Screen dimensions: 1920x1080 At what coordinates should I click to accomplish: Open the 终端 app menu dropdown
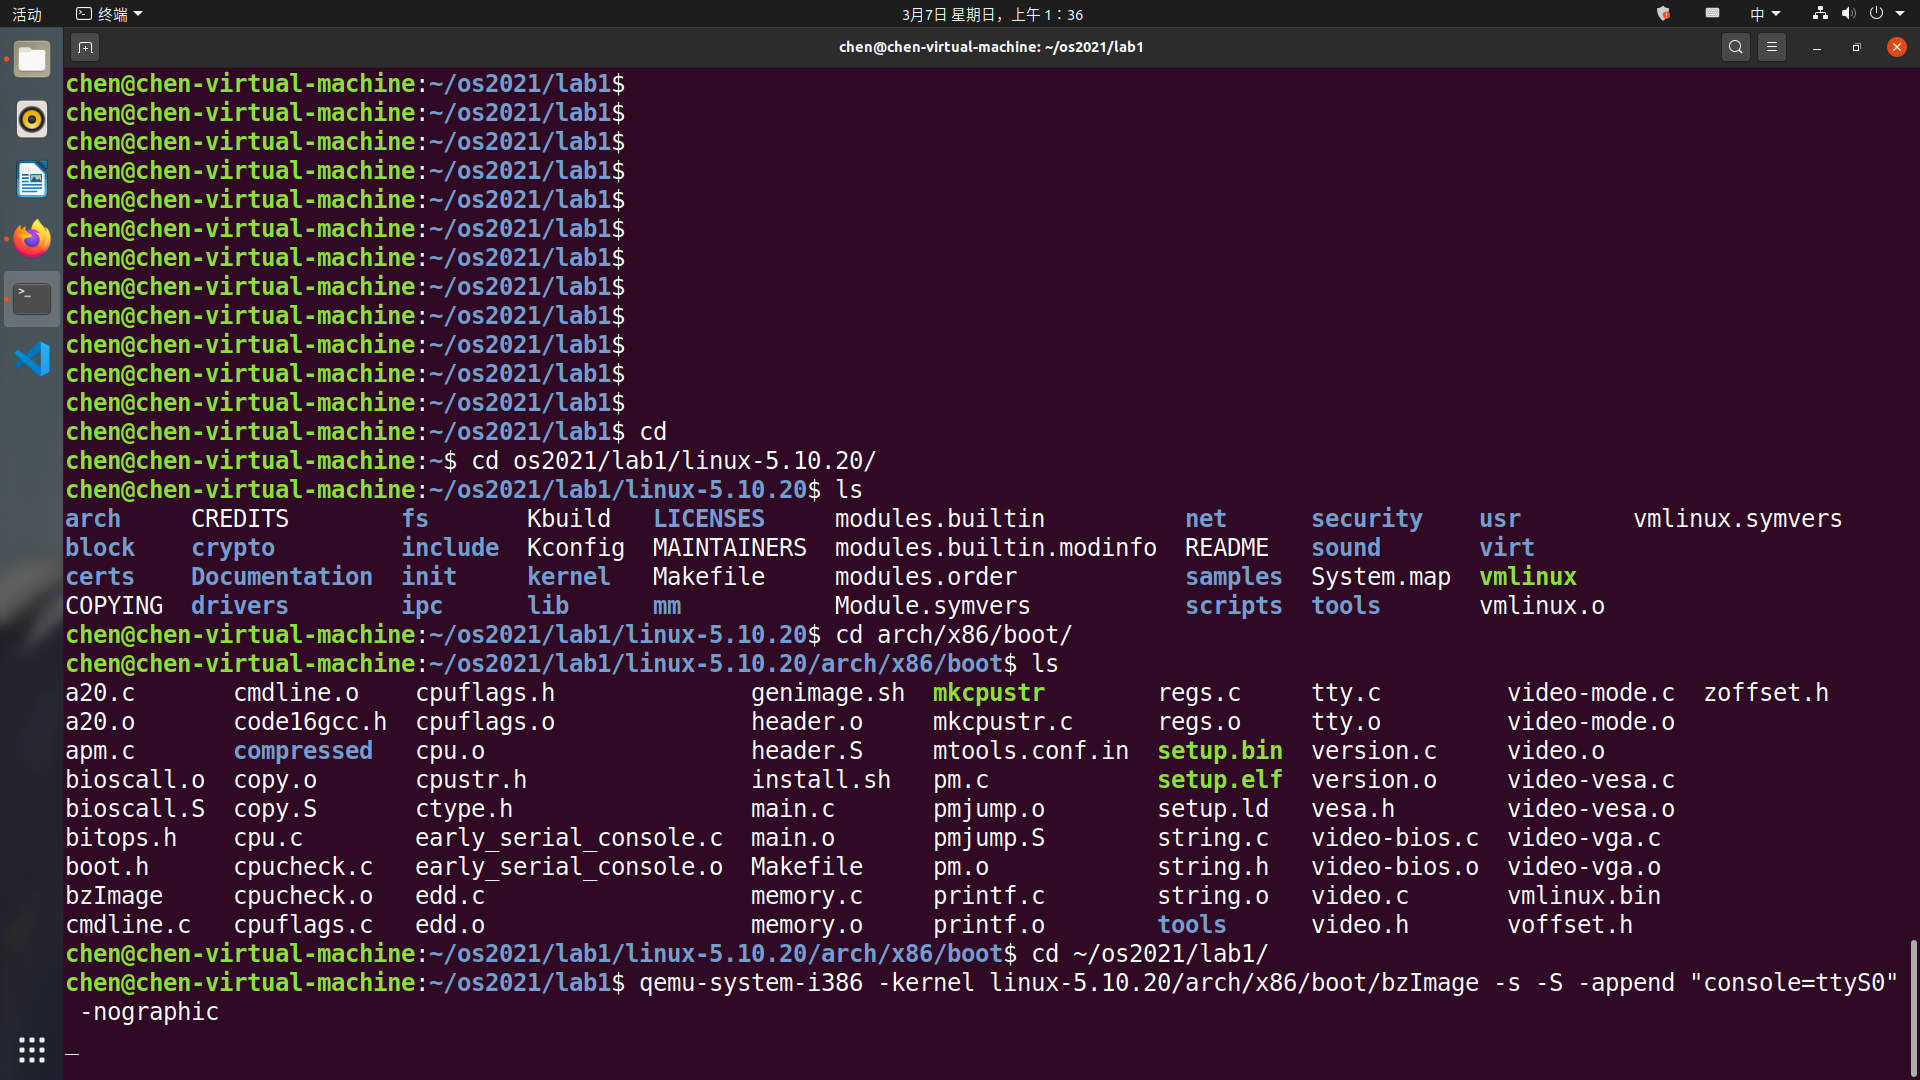click(110, 14)
